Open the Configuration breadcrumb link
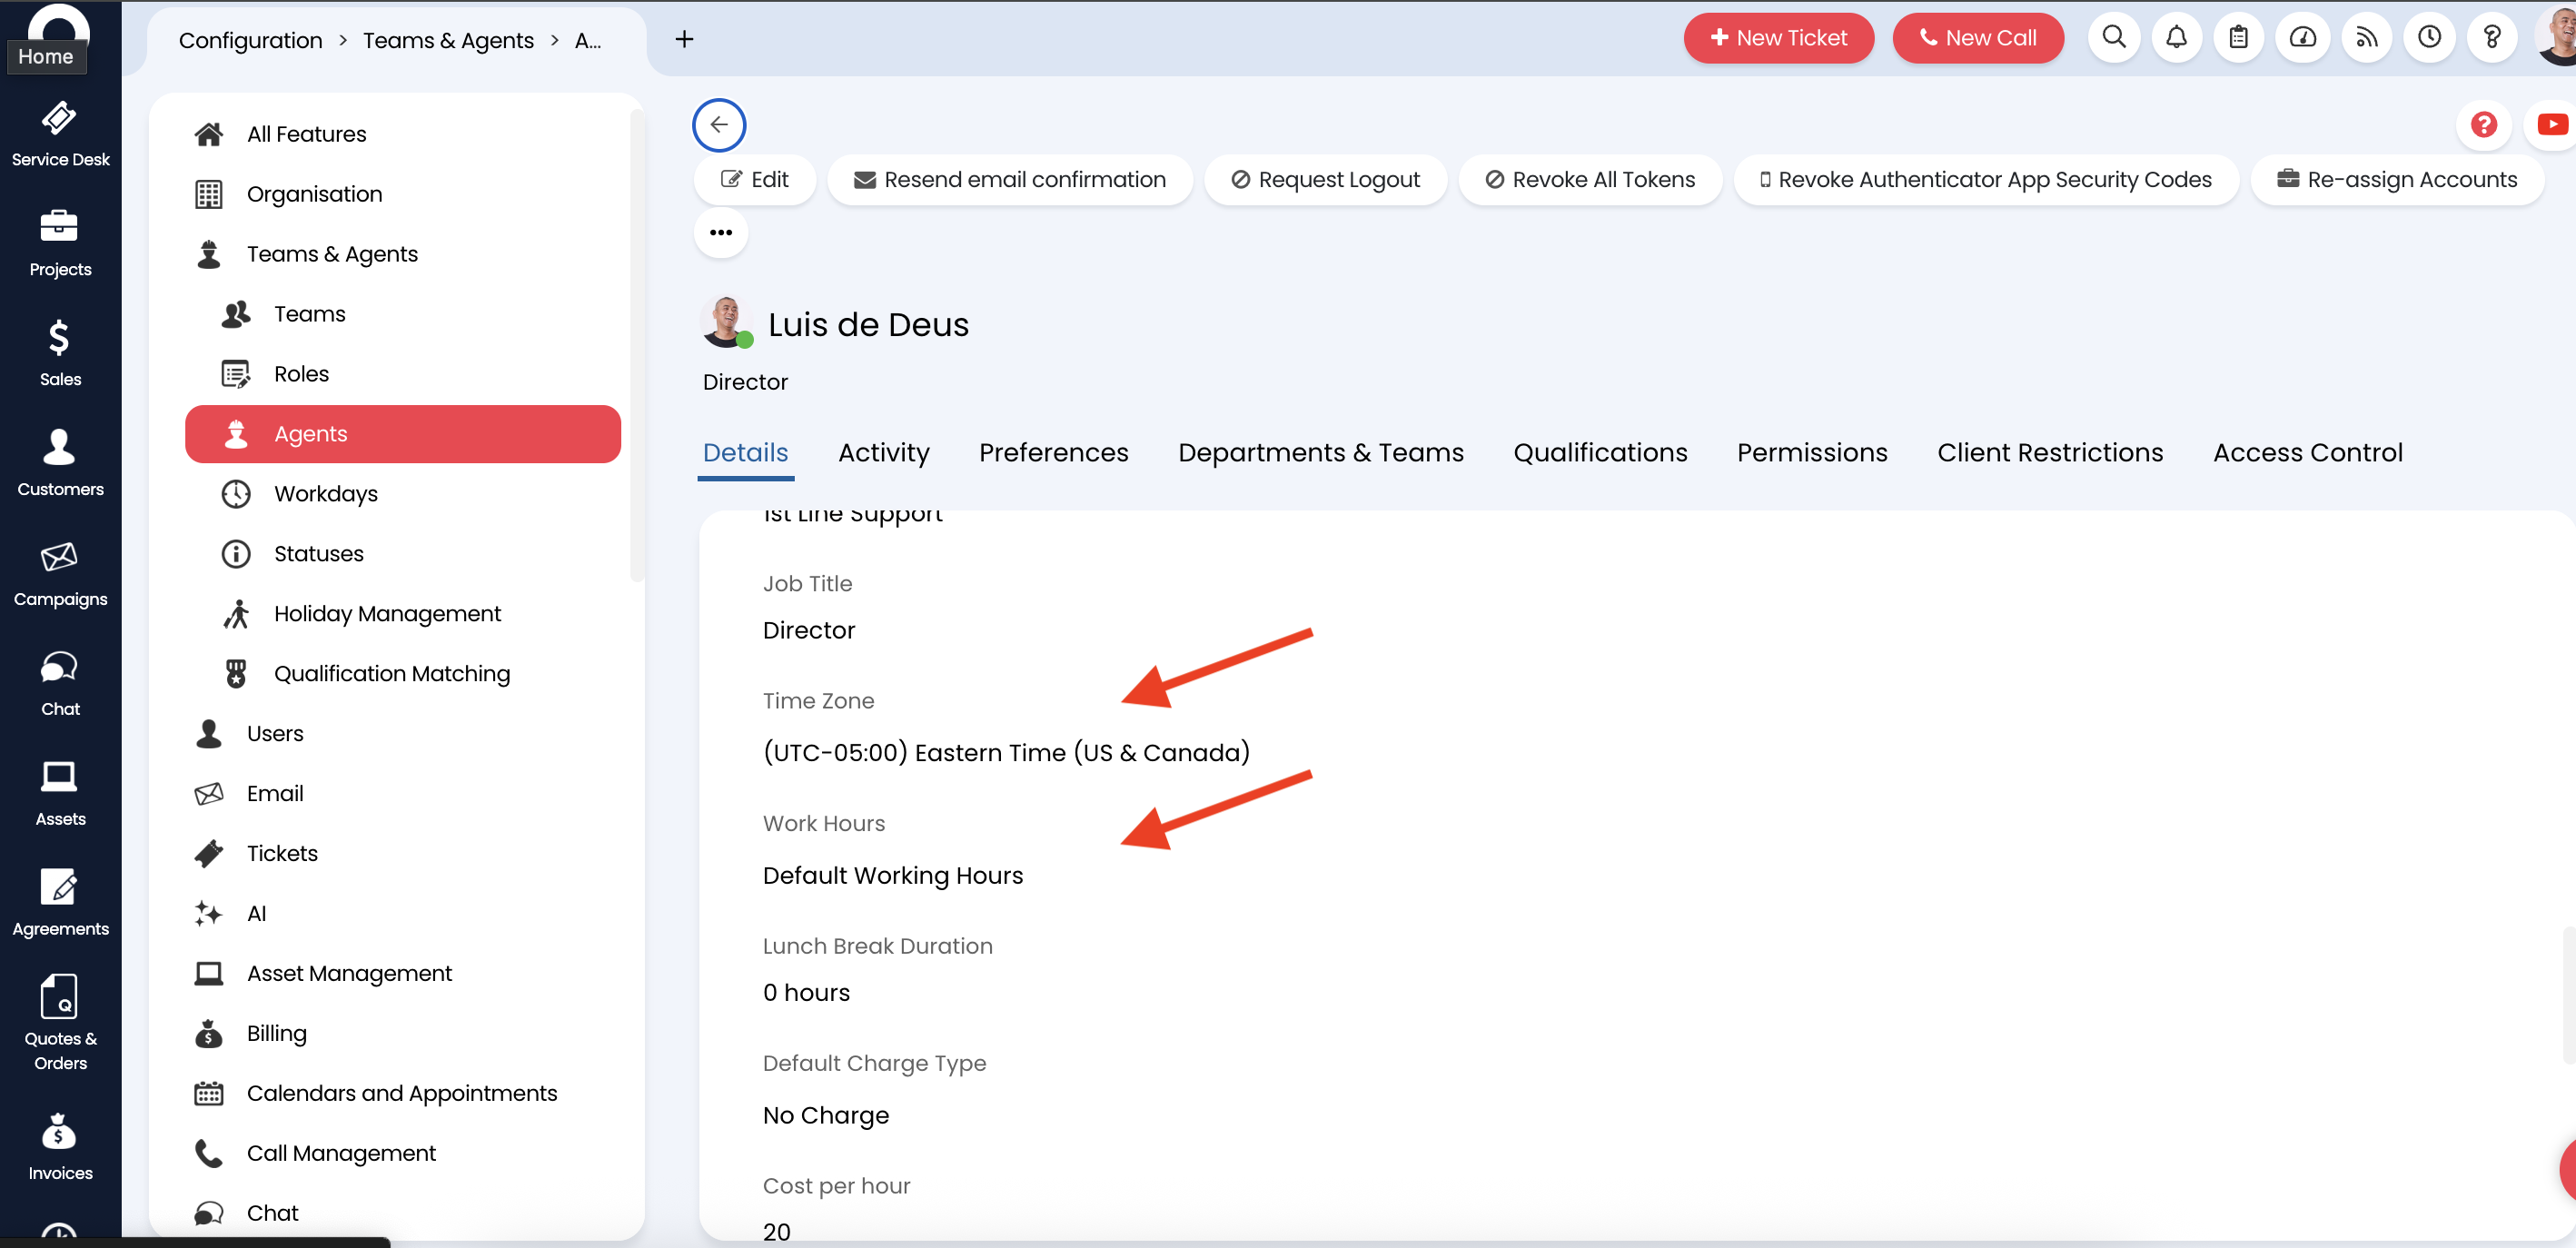The image size is (2576, 1248). click(250, 40)
